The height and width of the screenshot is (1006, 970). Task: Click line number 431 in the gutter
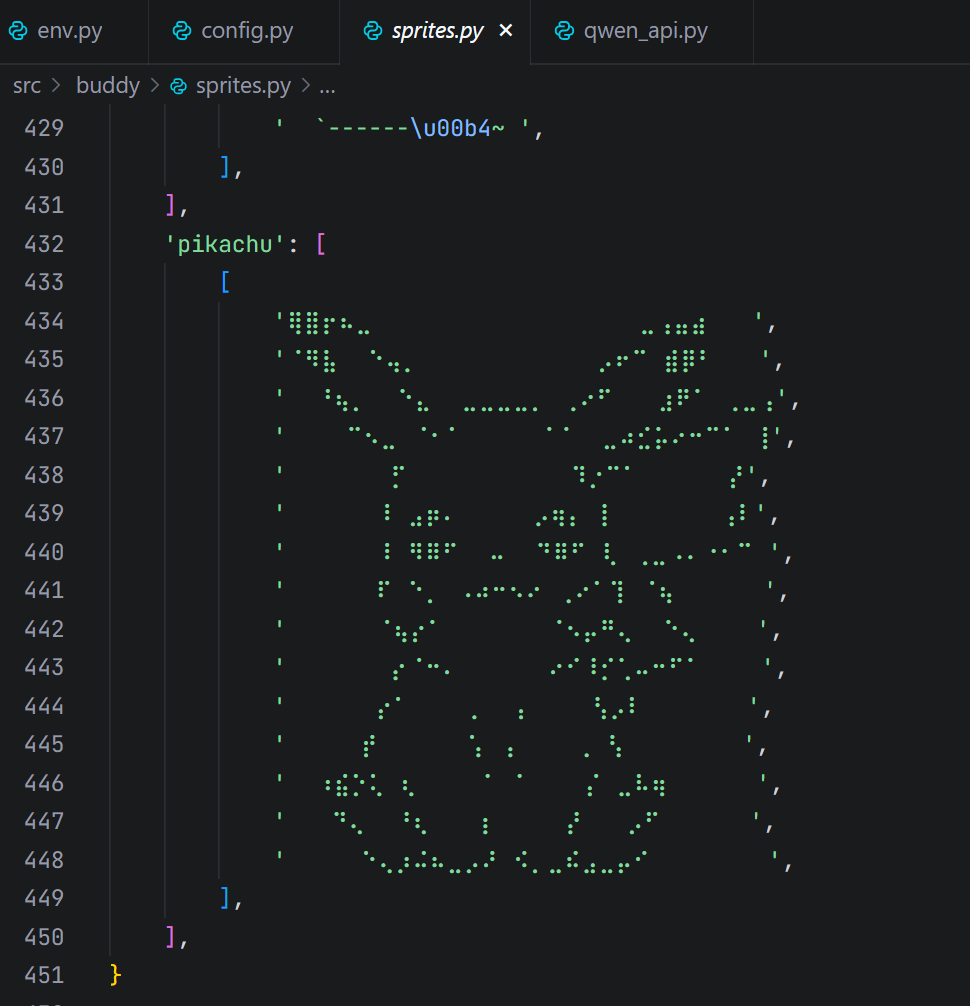(x=44, y=205)
